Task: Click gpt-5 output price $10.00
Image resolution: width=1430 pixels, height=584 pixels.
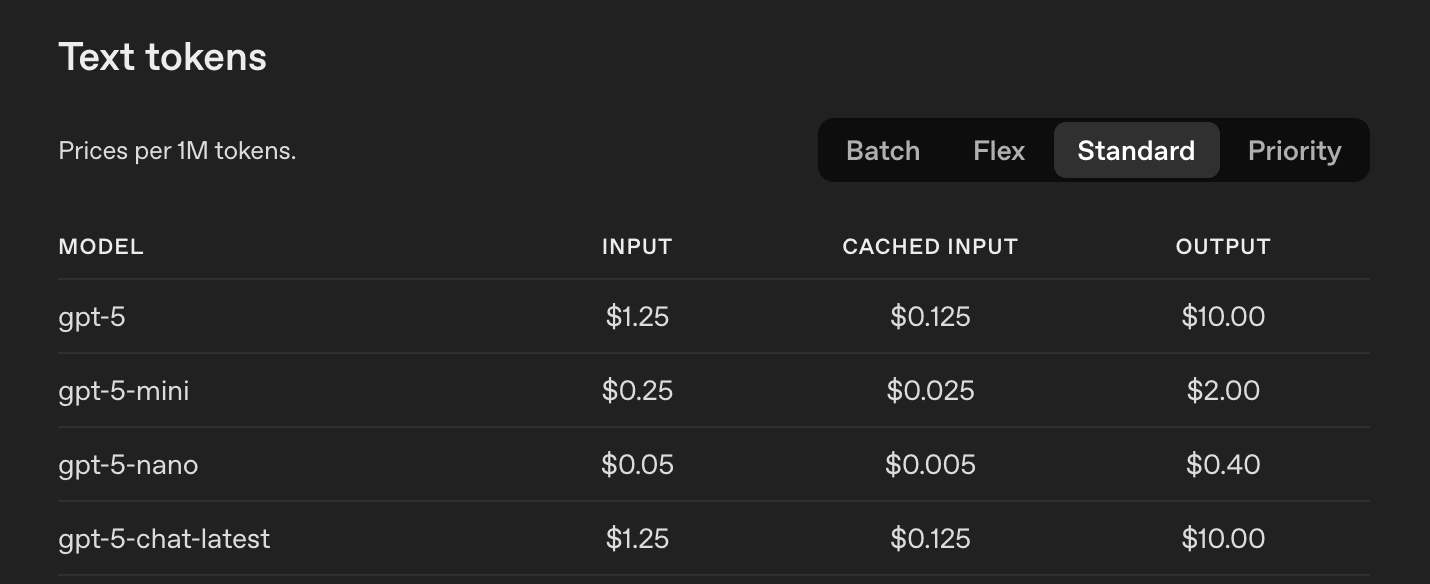Action: pyautogui.click(x=1223, y=317)
